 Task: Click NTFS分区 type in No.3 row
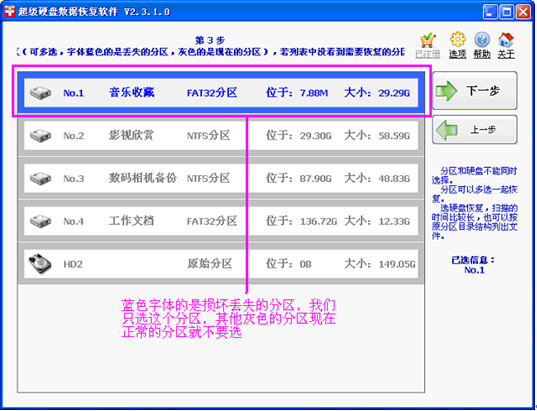208,178
